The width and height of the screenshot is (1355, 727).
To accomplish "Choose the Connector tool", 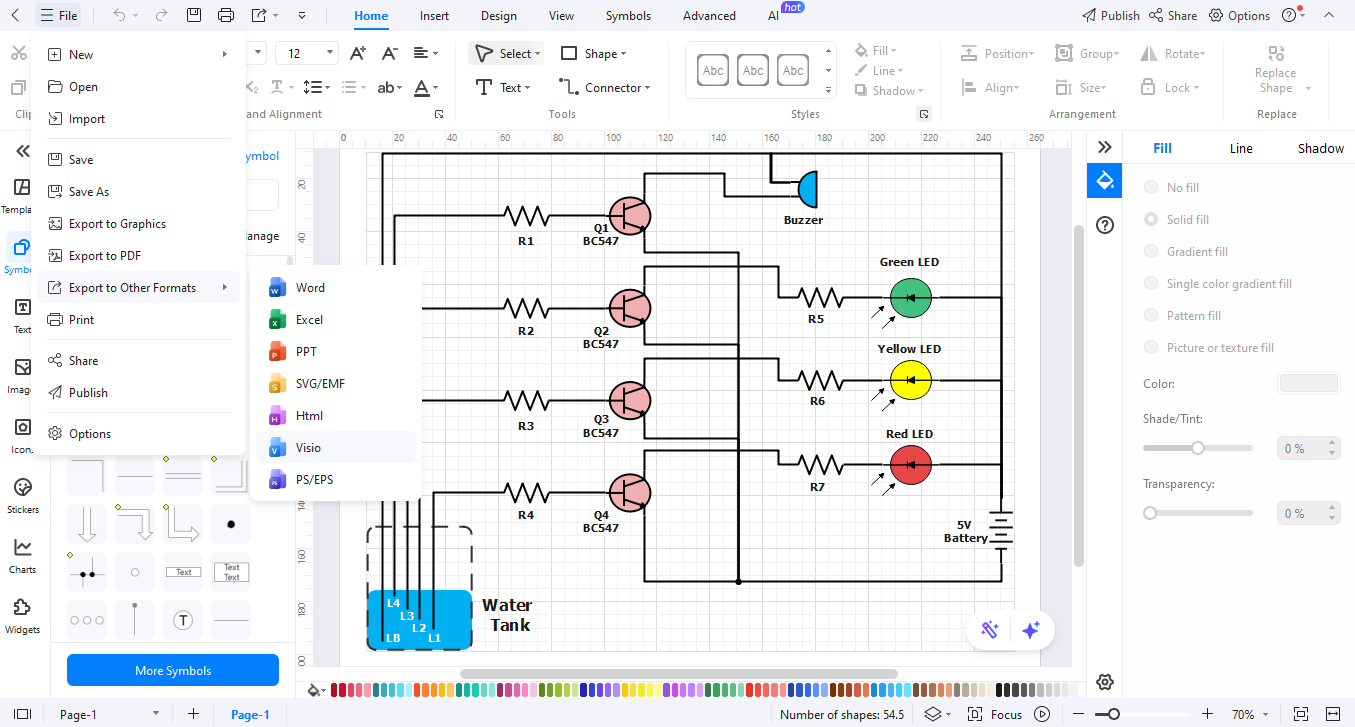I will 604,88.
